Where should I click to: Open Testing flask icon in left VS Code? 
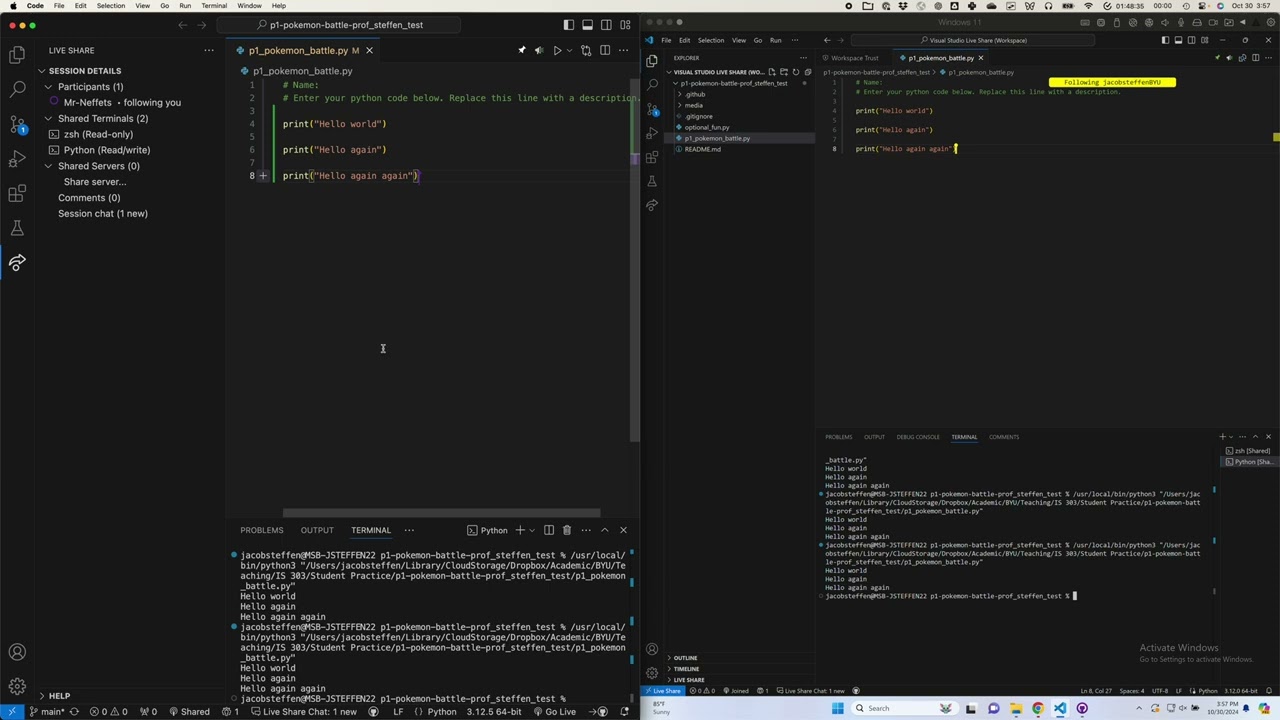point(17,228)
